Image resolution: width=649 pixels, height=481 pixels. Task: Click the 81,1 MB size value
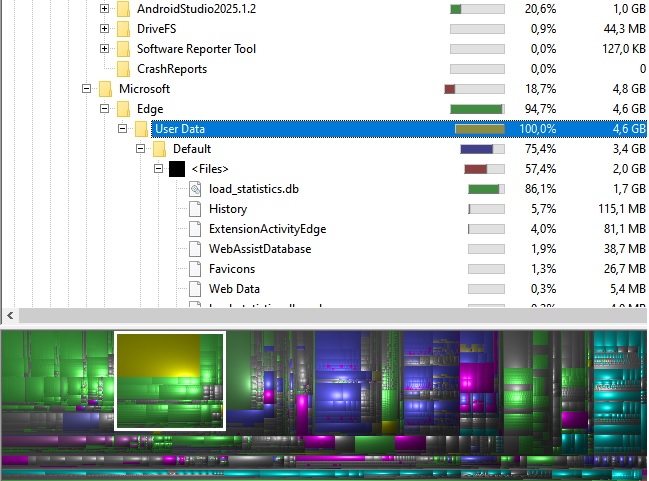(625, 229)
